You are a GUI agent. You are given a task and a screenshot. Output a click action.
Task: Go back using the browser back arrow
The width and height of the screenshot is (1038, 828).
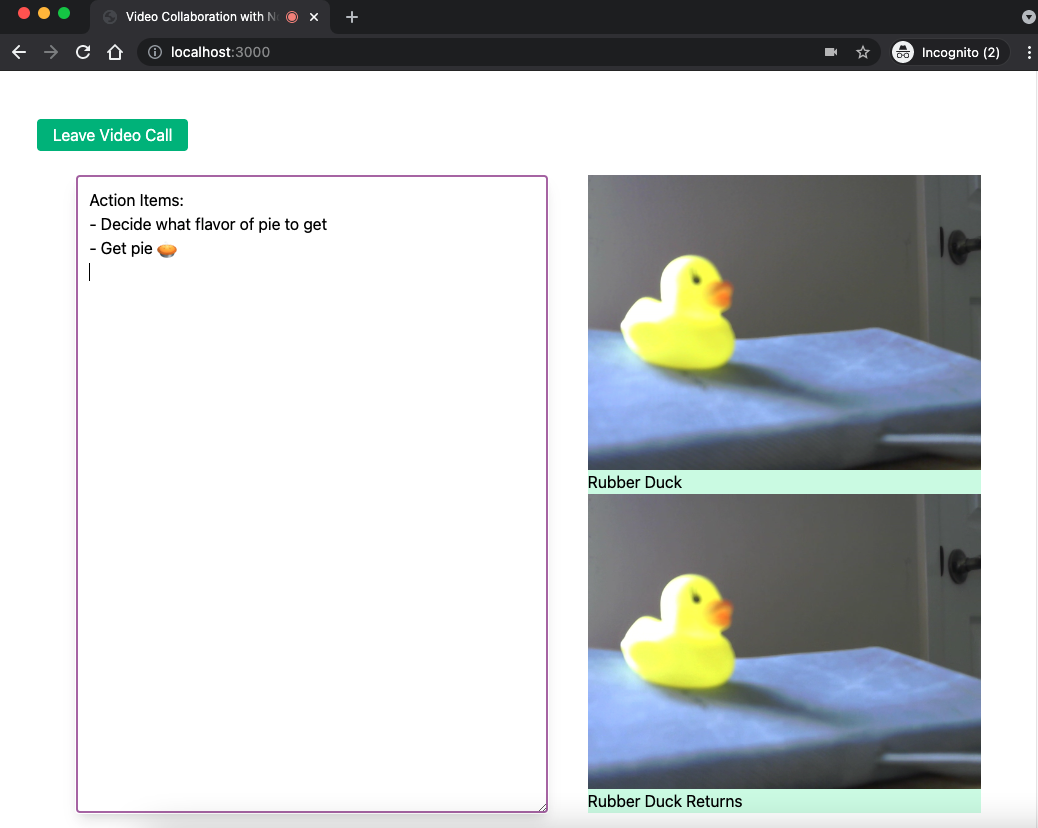click(x=19, y=52)
